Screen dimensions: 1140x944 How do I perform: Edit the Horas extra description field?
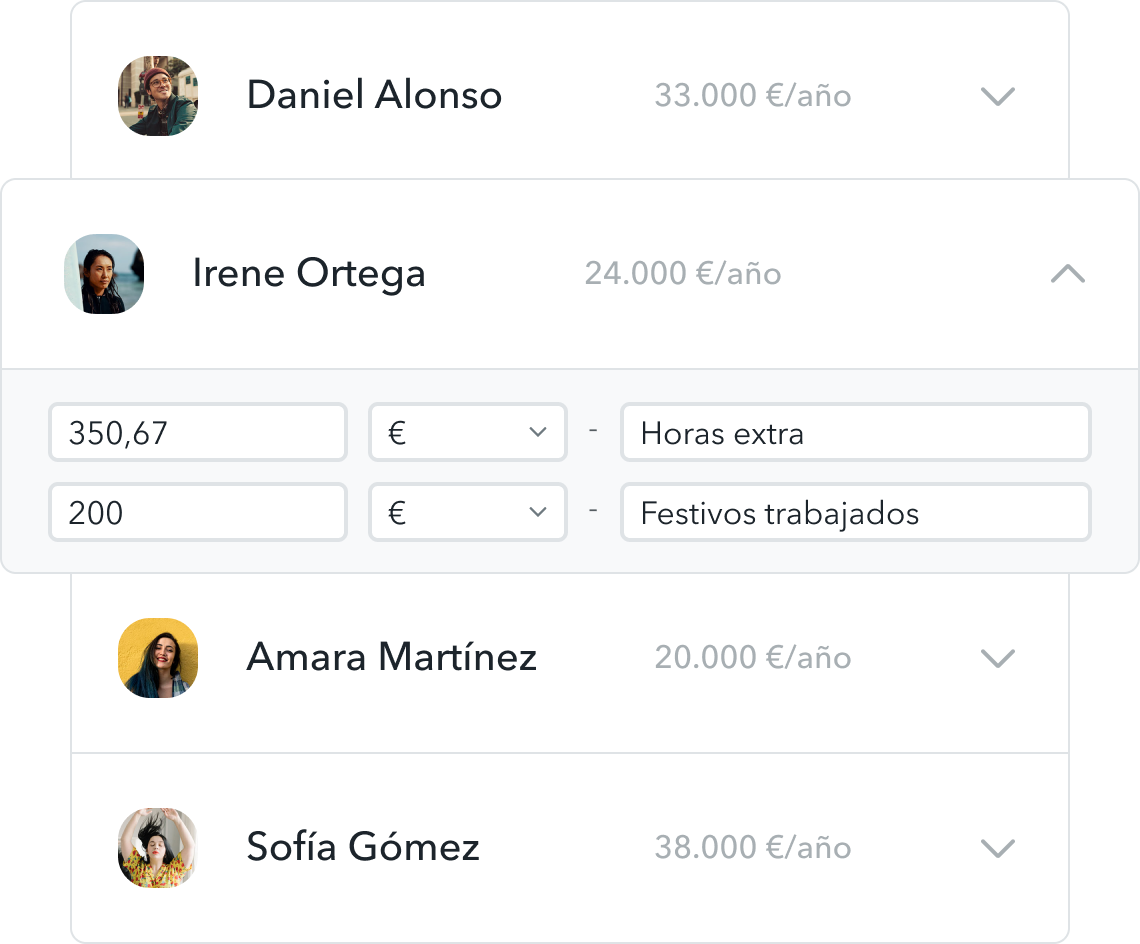point(855,433)
